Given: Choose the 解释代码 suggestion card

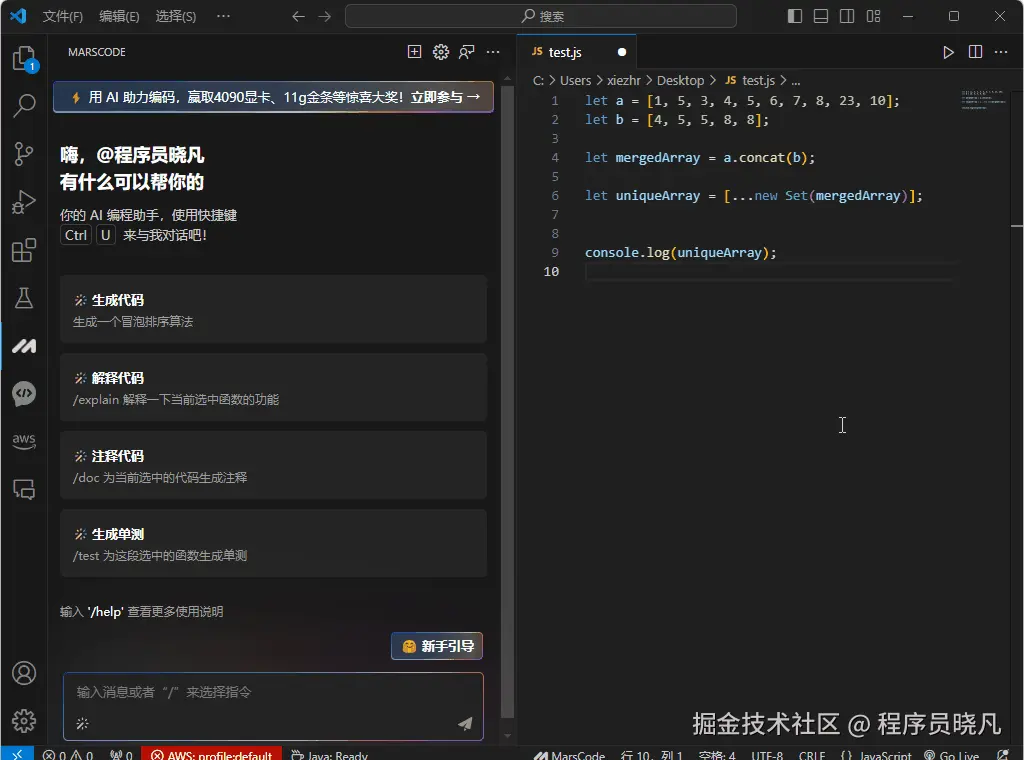Looking at the screenshot, I should (273, 387).
